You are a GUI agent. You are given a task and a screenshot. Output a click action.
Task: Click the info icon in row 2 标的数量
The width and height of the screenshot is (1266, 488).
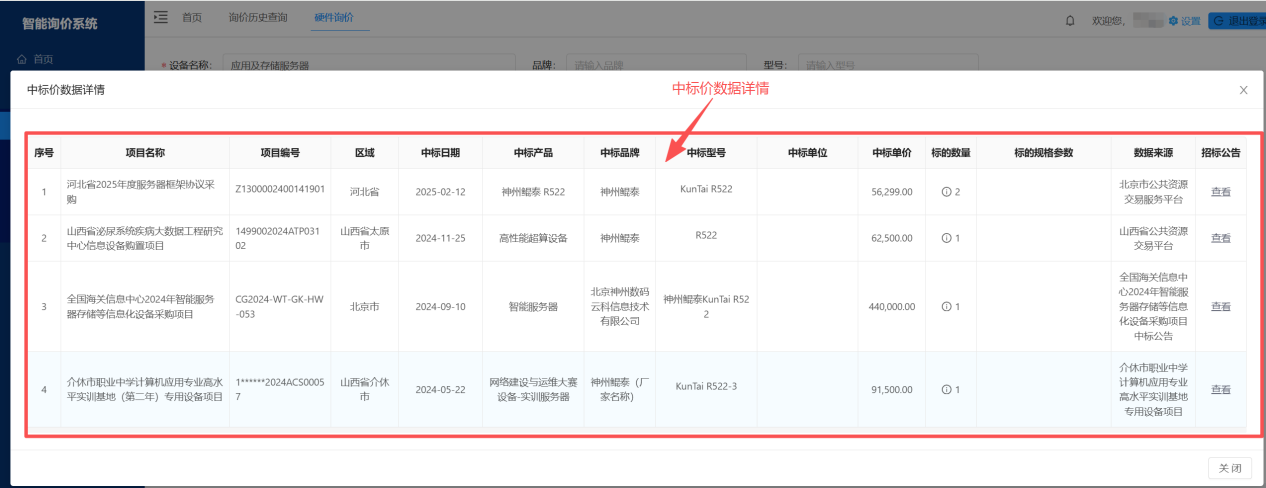945,238
